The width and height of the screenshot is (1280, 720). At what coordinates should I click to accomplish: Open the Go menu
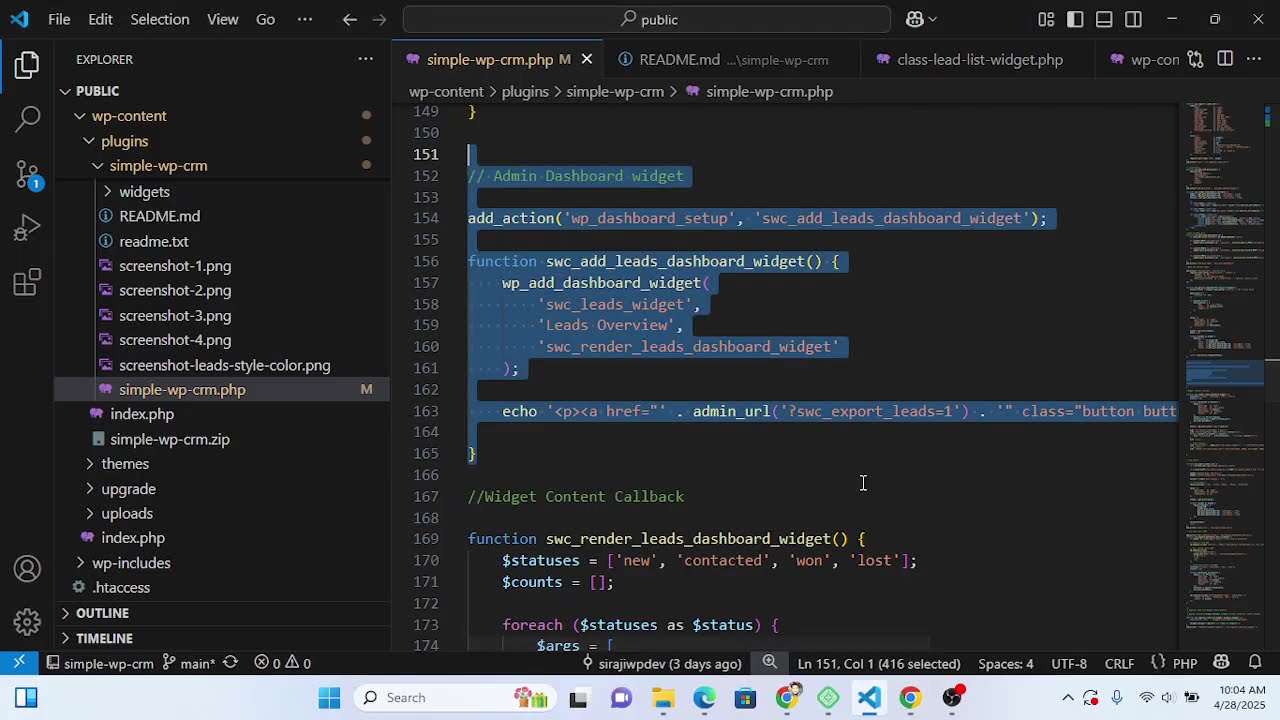265,19
